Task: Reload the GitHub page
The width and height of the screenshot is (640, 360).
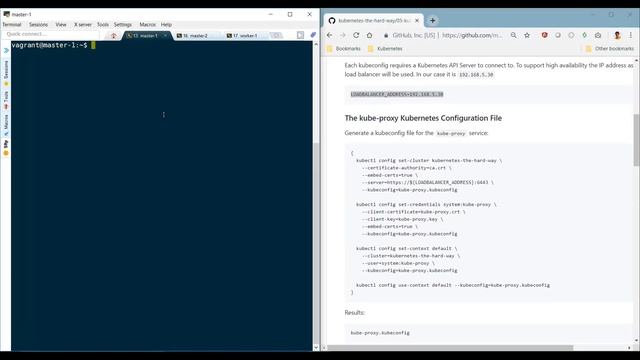Action: click(x=356, y=36)
